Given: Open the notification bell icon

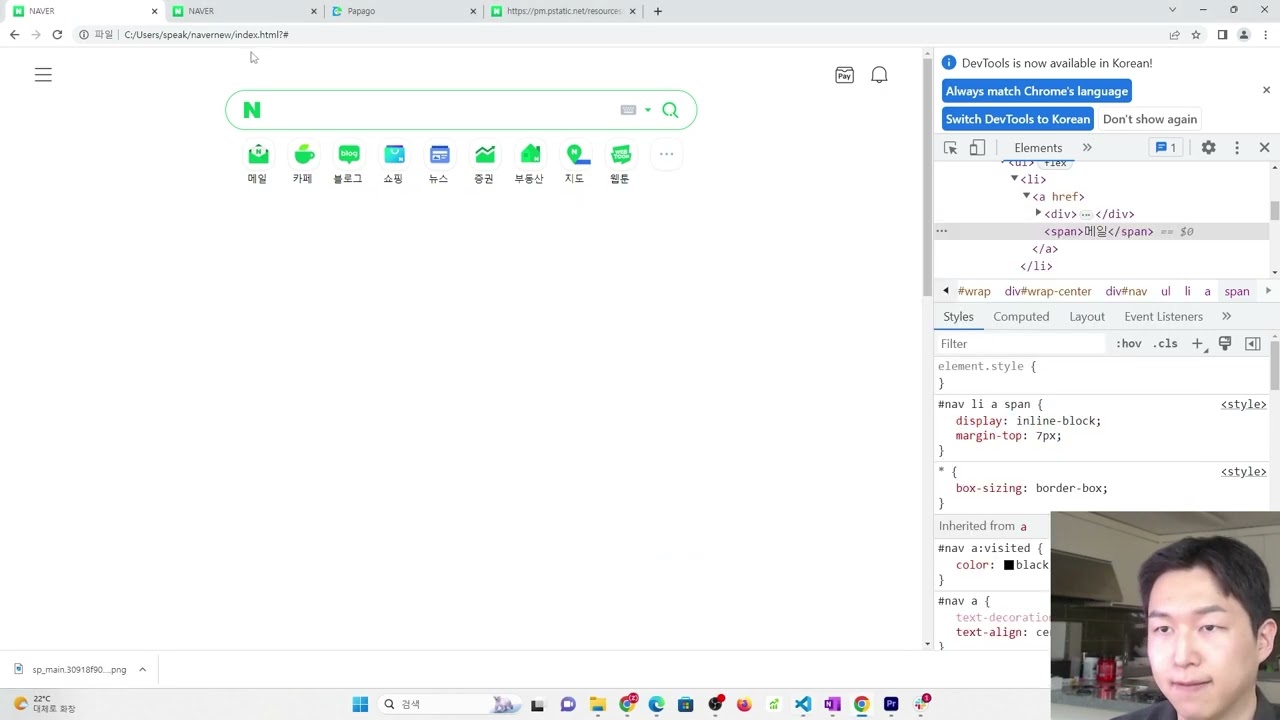Looking at the screenshot, I should pyautogui.click(x=879, y=75).
